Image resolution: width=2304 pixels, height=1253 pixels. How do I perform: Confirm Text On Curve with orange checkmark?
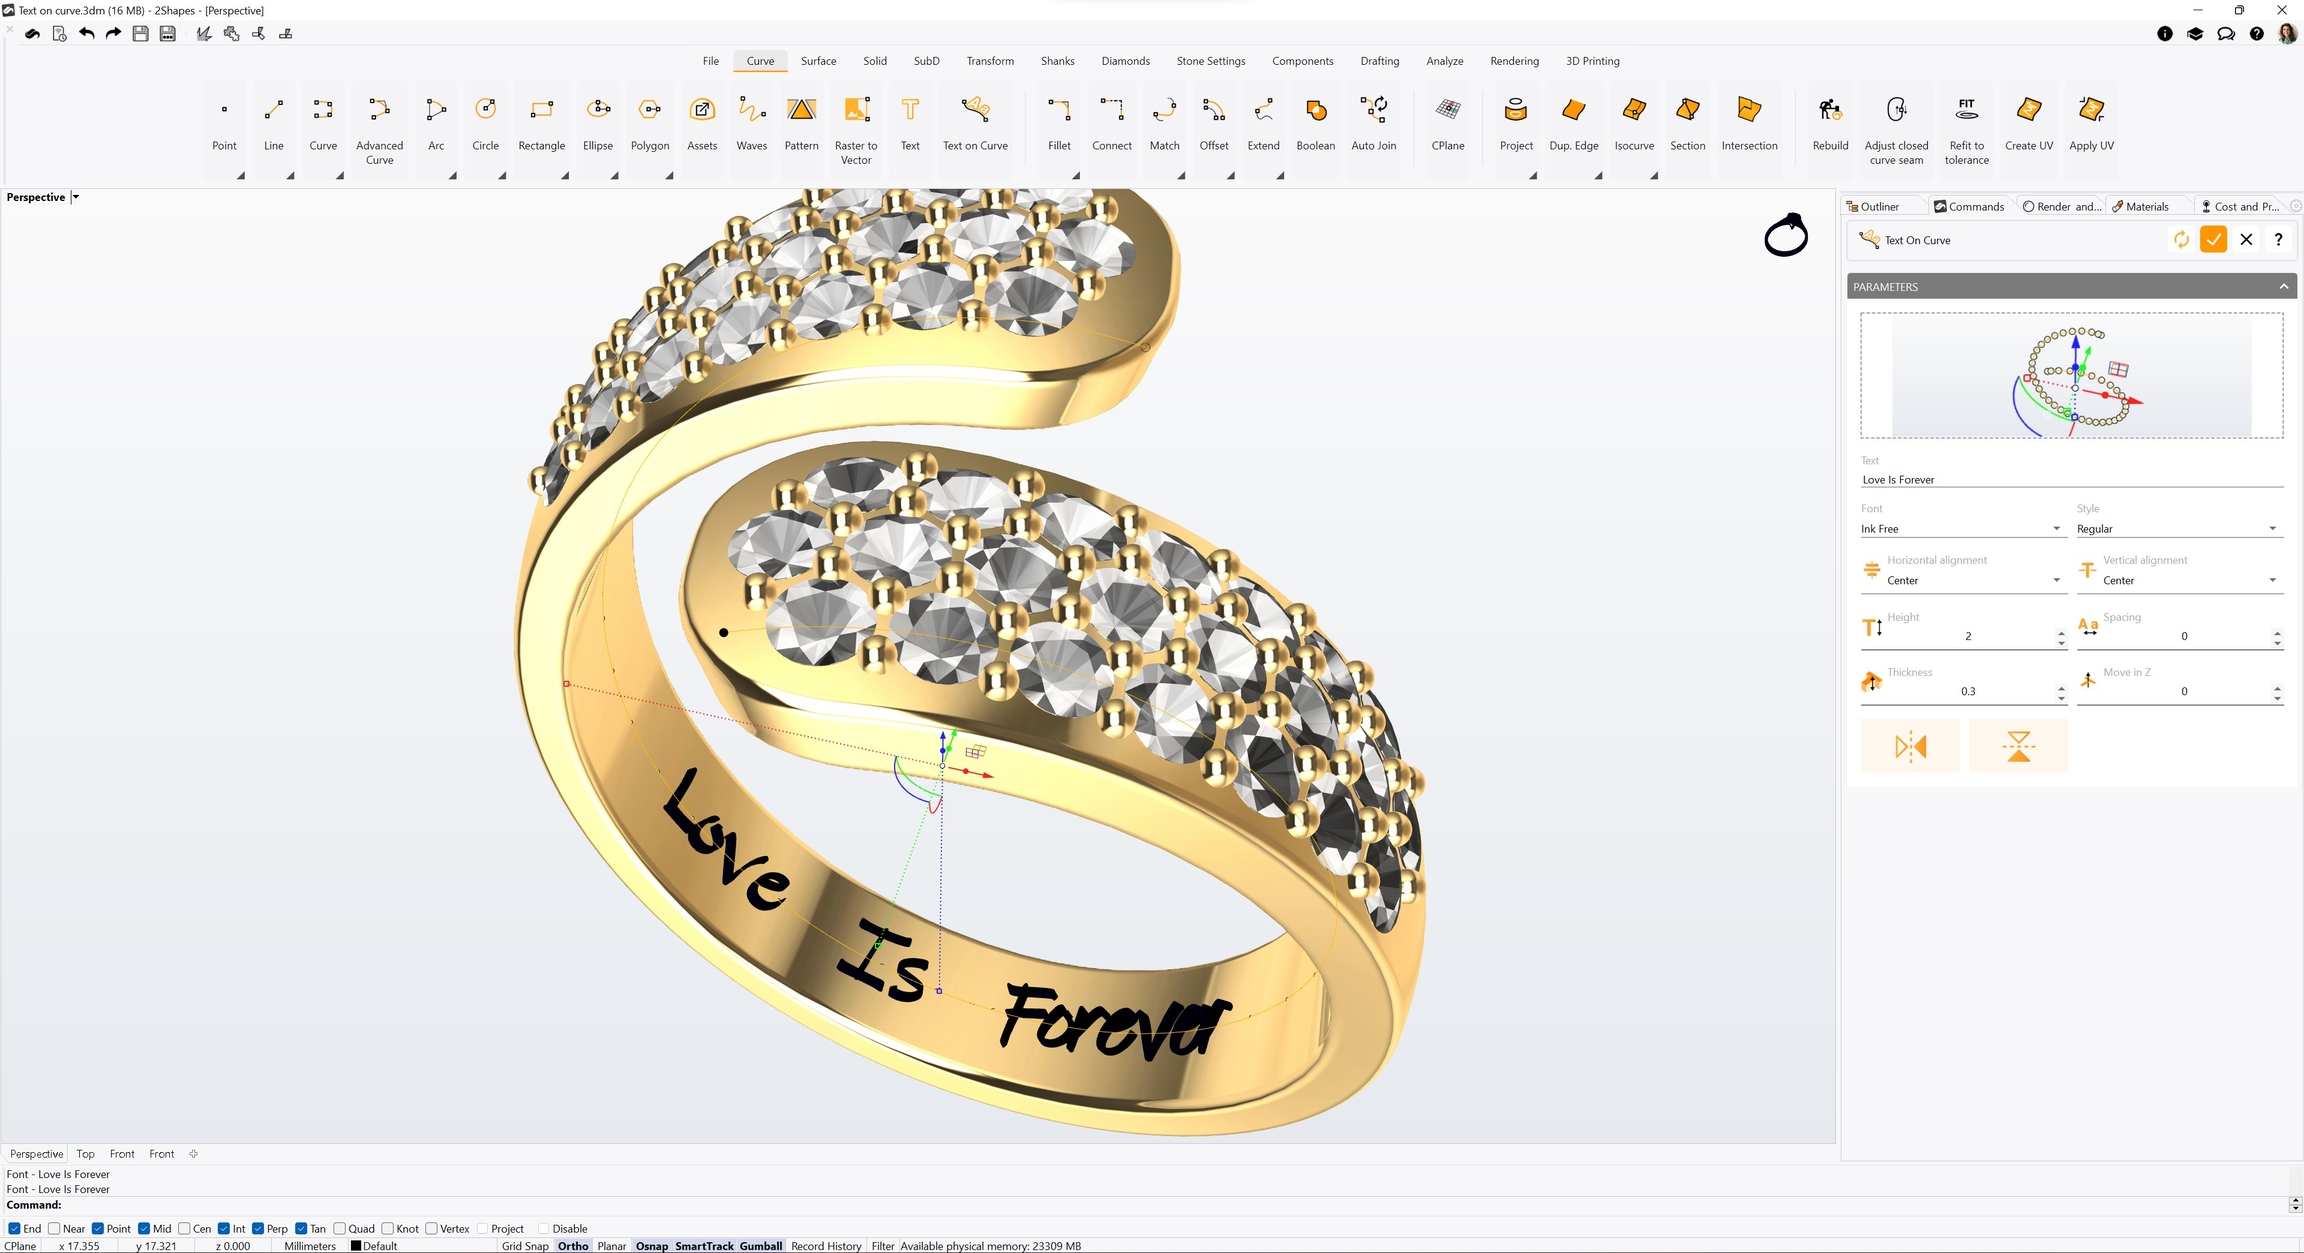2213,240
